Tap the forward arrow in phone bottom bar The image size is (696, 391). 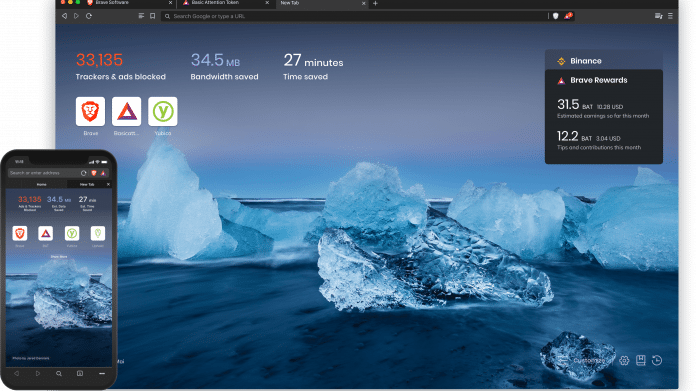[x=38, y=374]
